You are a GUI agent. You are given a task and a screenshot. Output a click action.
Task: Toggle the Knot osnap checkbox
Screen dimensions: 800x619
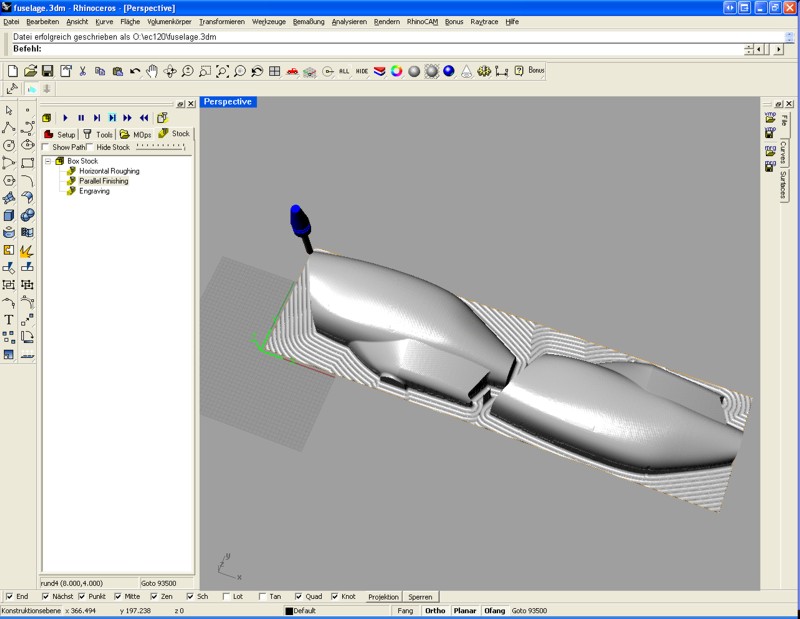[x=335, y=596]
